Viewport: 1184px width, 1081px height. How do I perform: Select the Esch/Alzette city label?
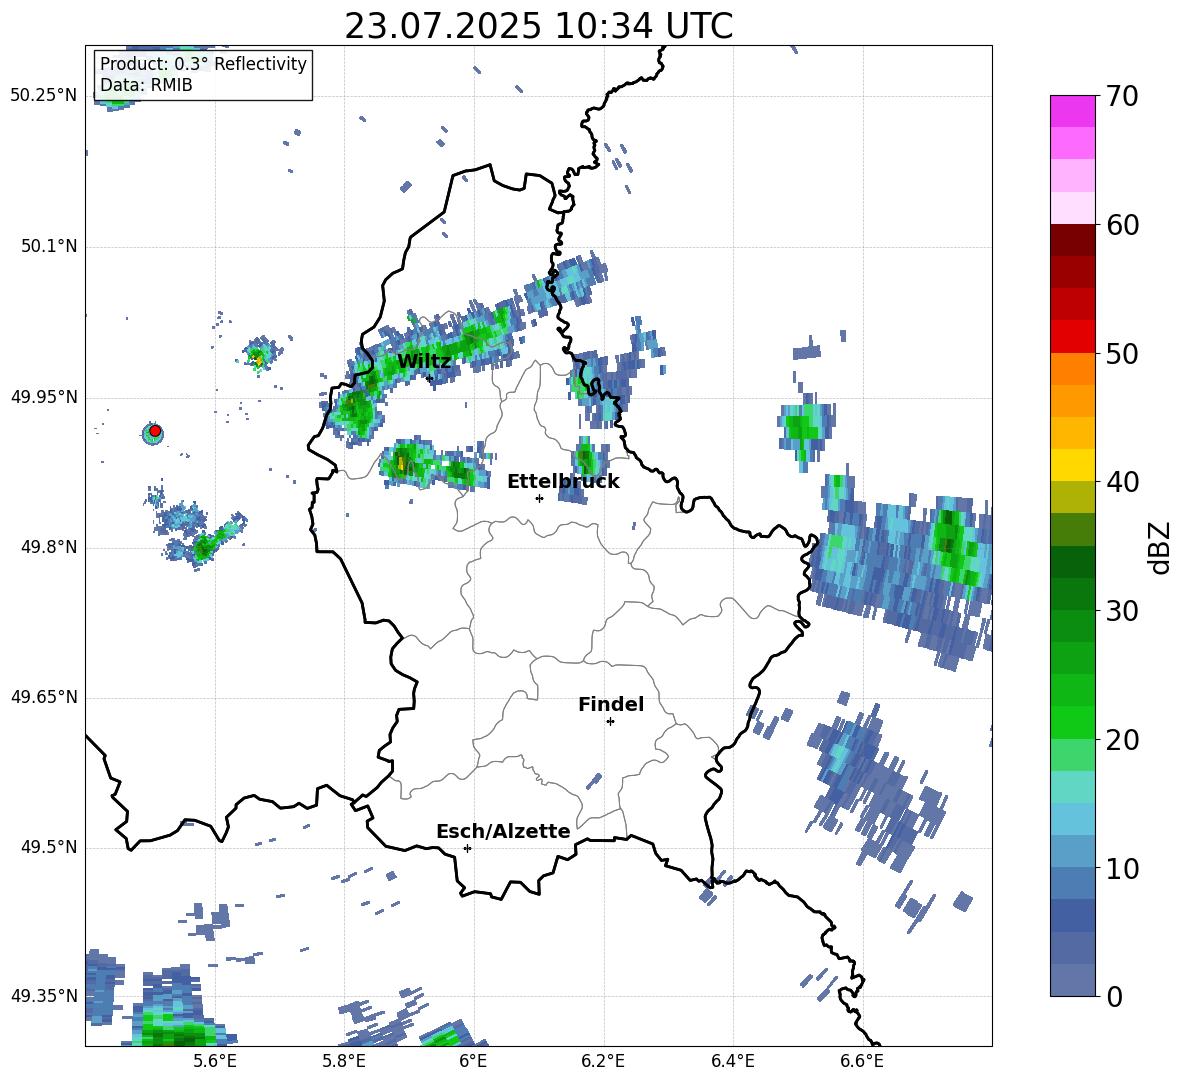(503, 831)
